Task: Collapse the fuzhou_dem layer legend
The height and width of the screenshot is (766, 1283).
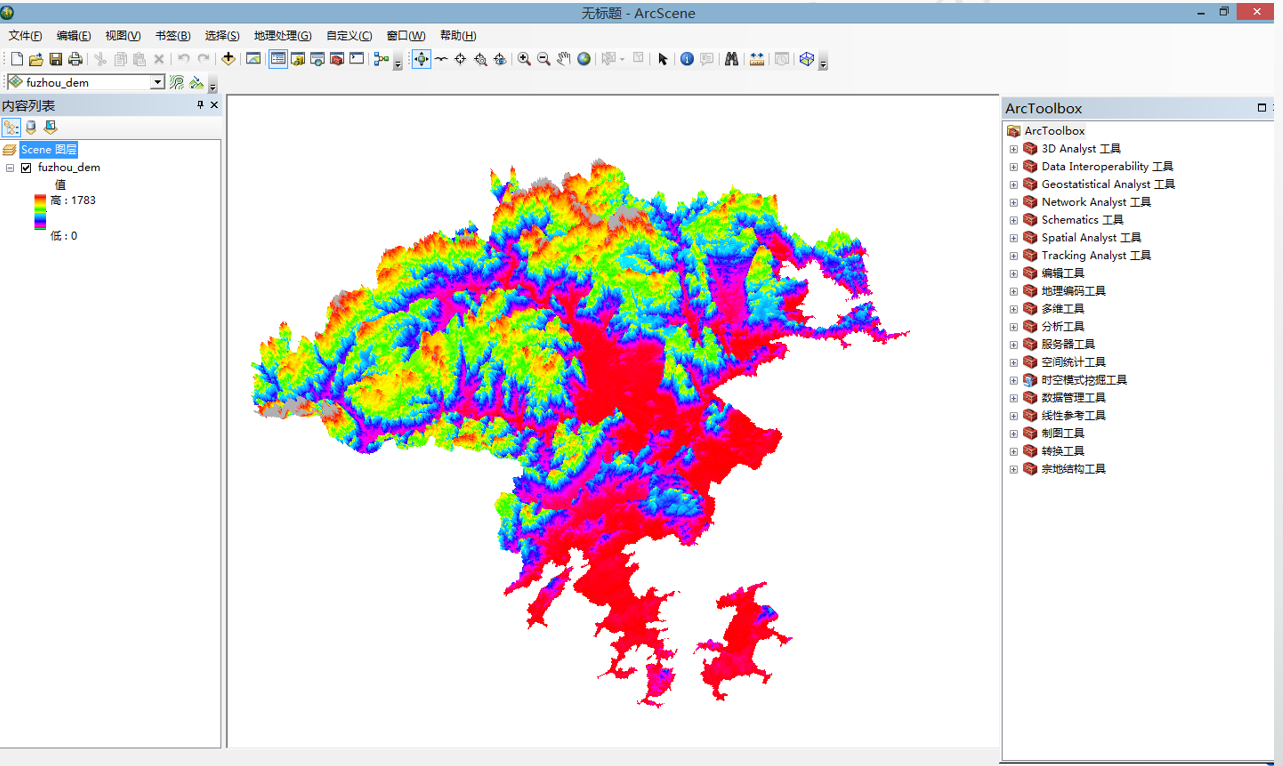Action: 10,168
